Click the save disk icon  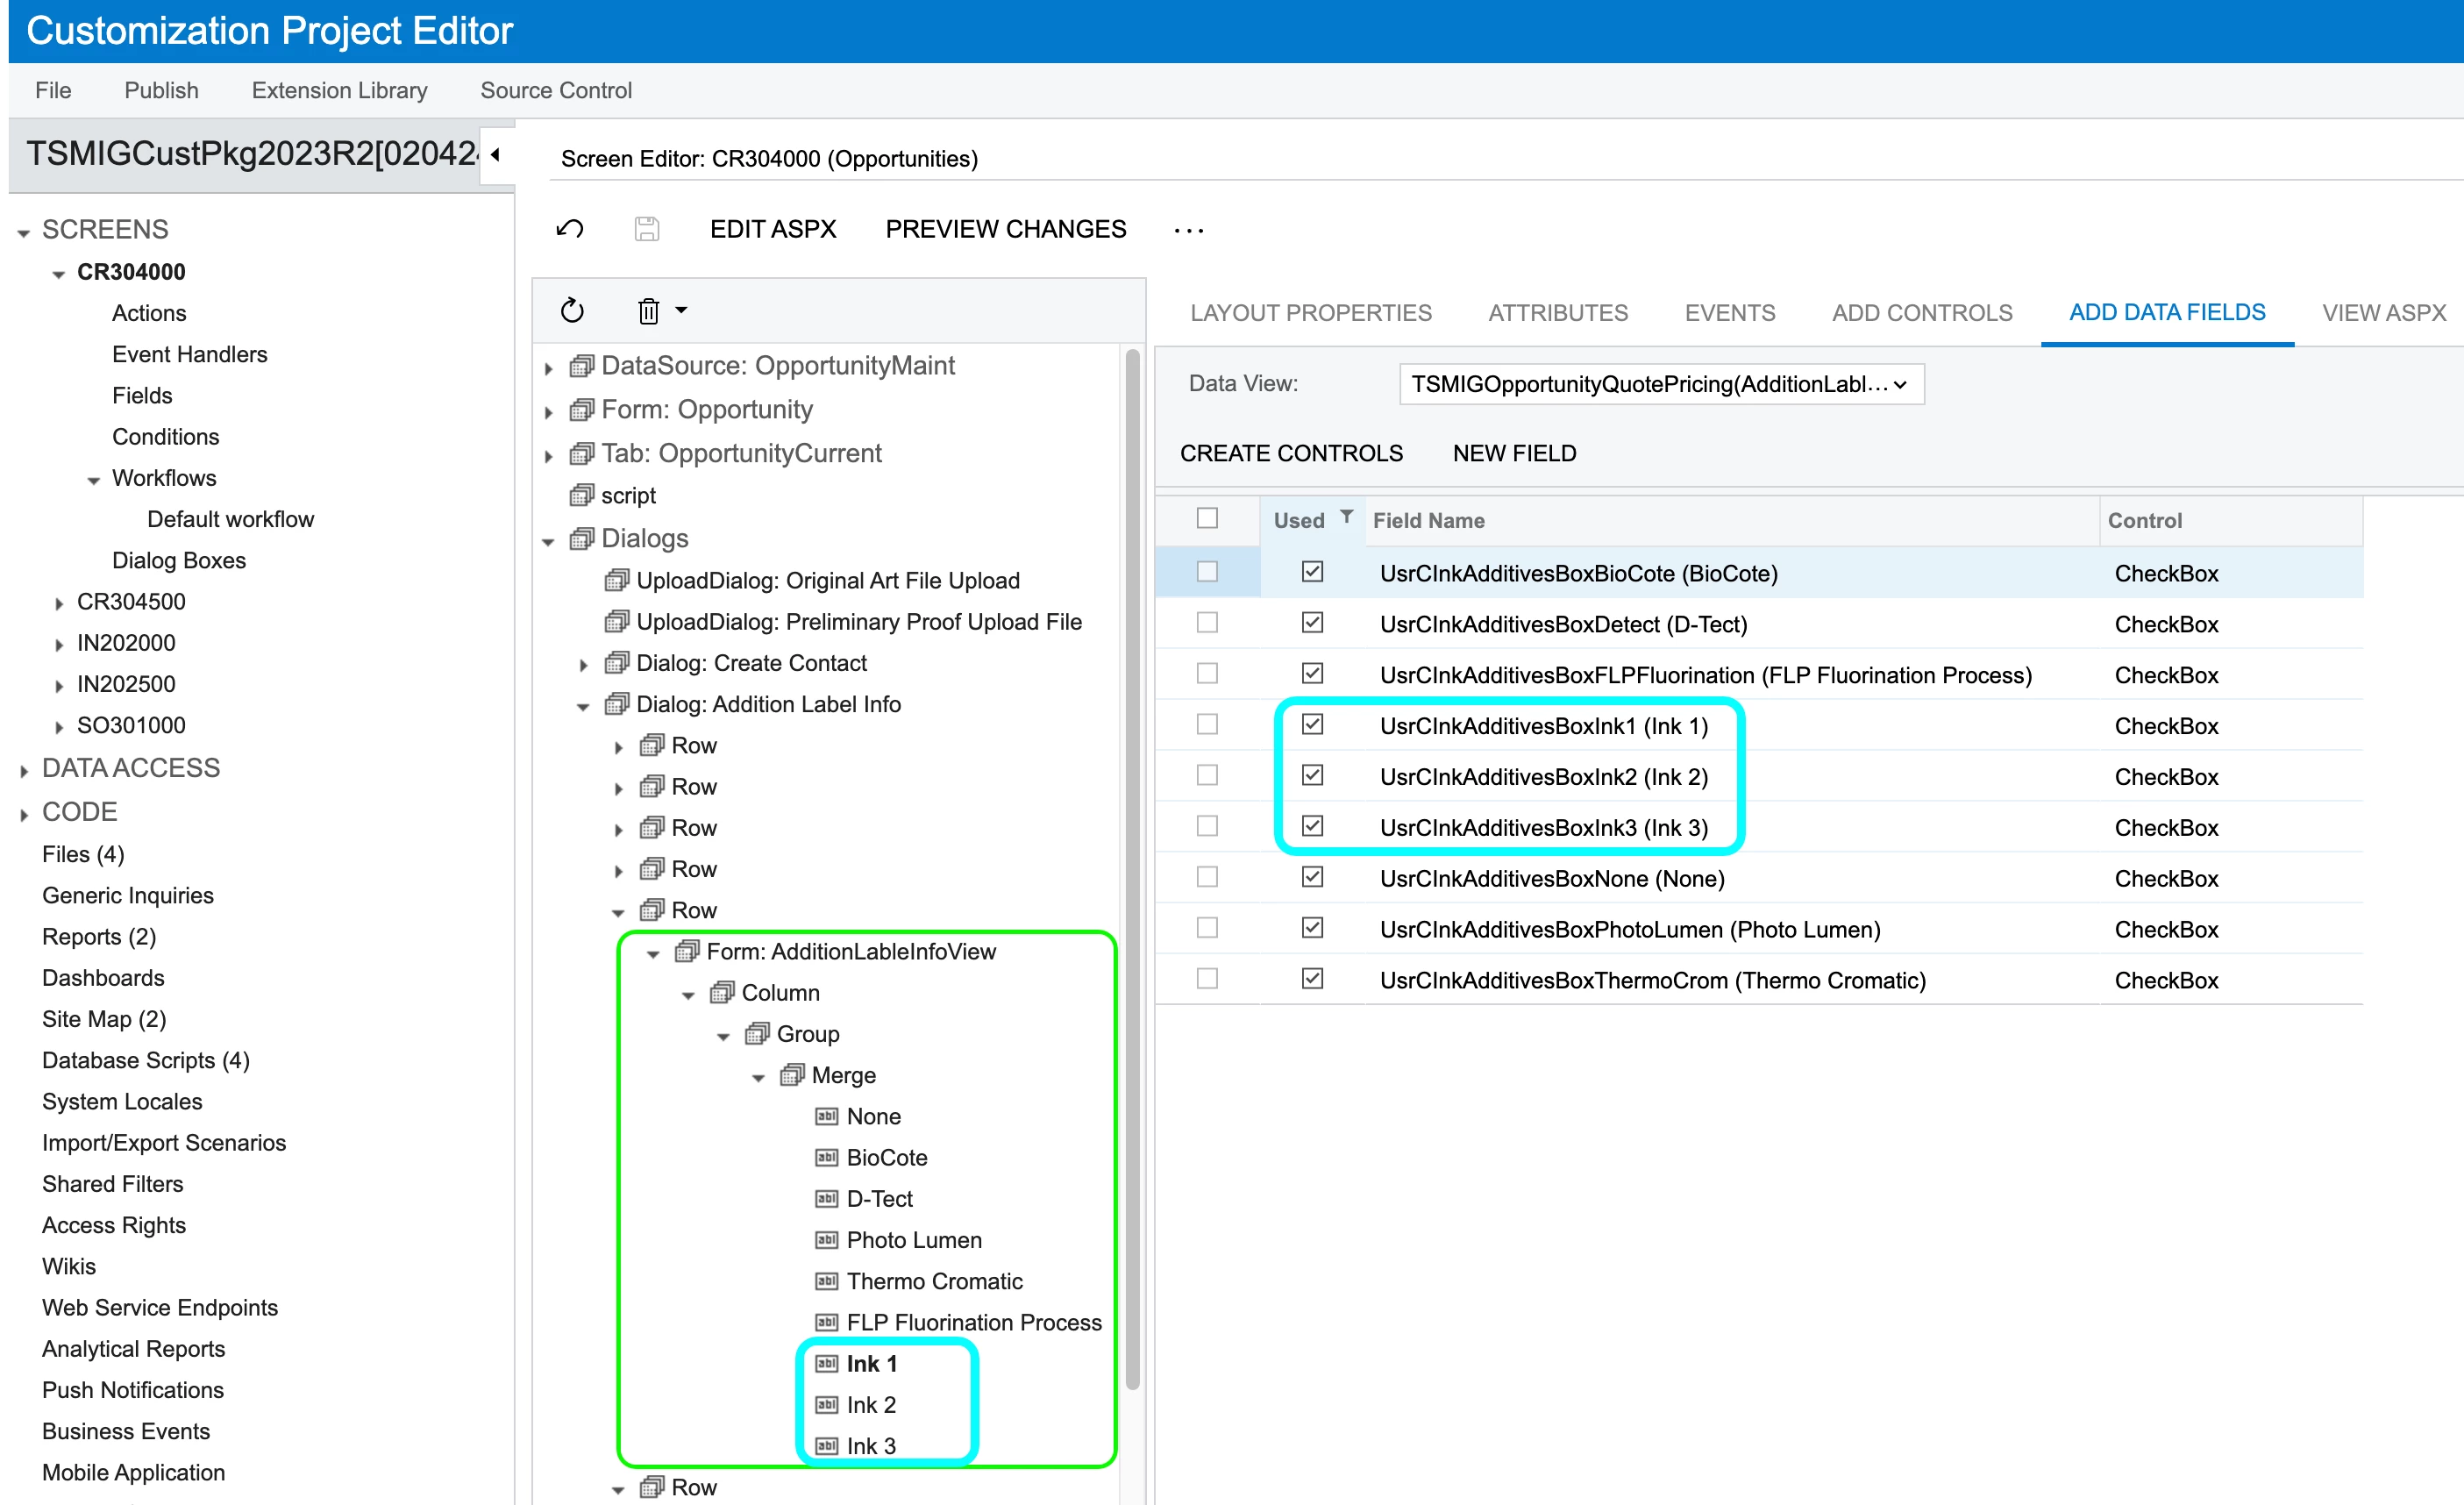click(647, 229)
